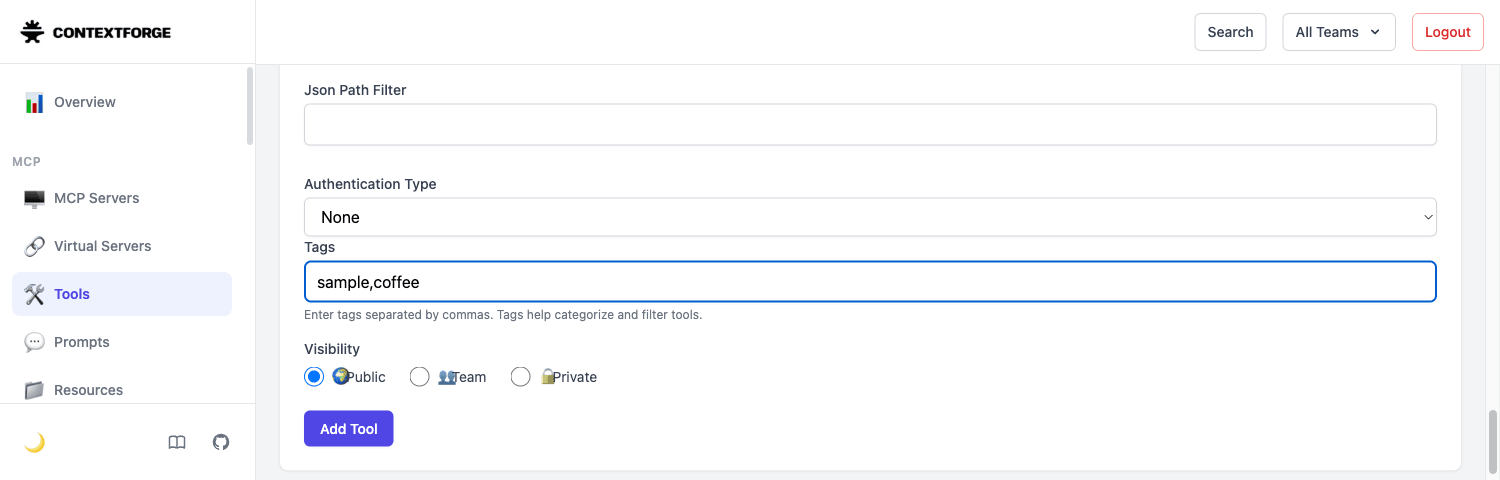Click the Logout button
This screenshot has height=480, width=1500.
pyautogui.click(x=1448, y=32)
